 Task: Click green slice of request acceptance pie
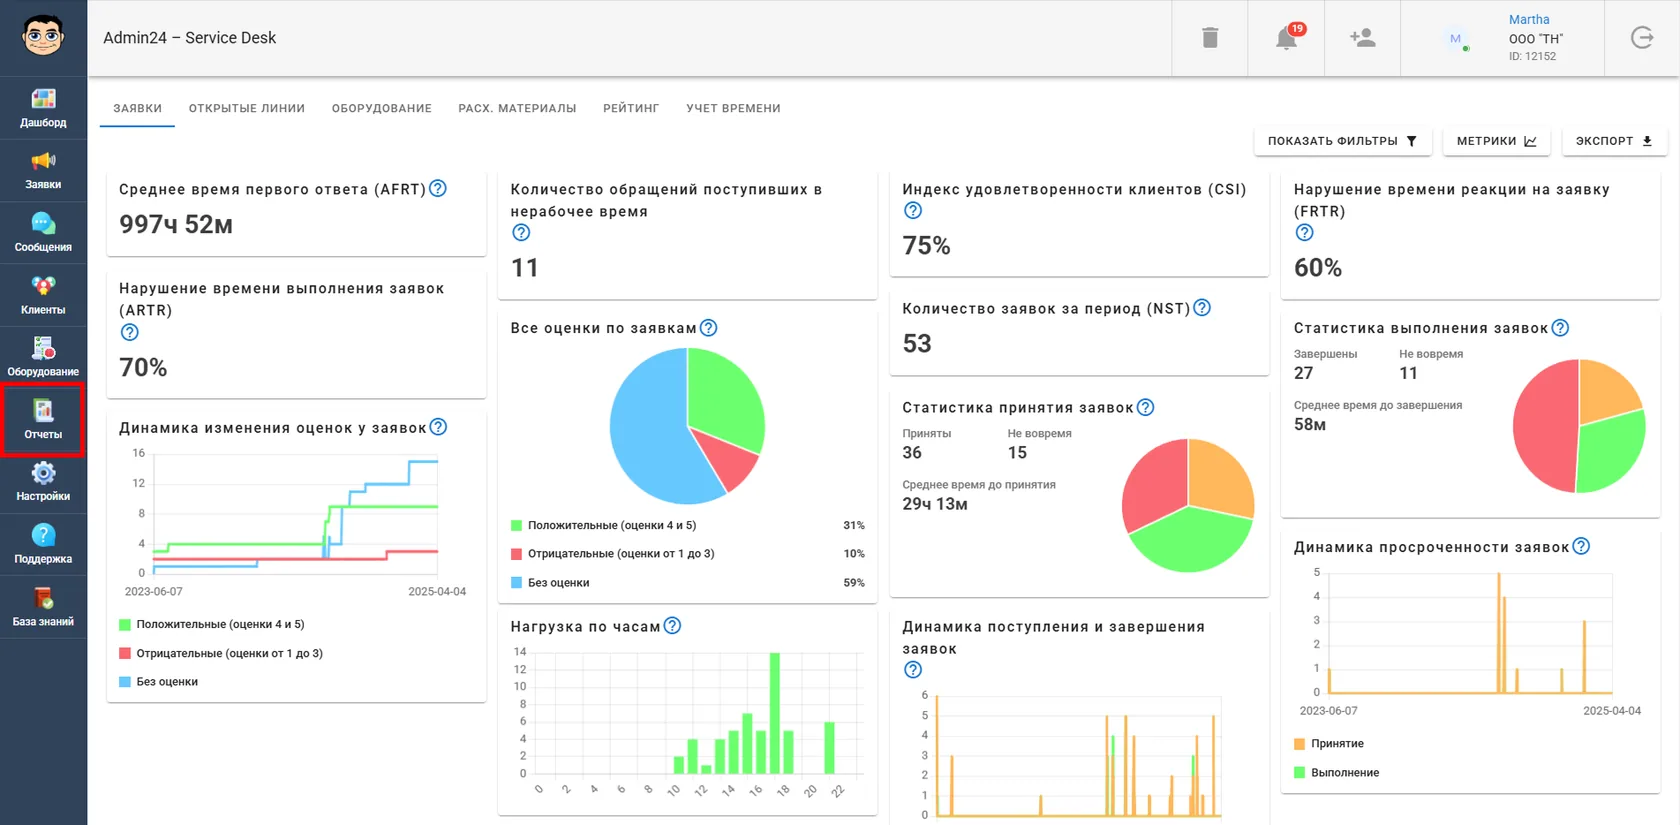pos(1190,542)
